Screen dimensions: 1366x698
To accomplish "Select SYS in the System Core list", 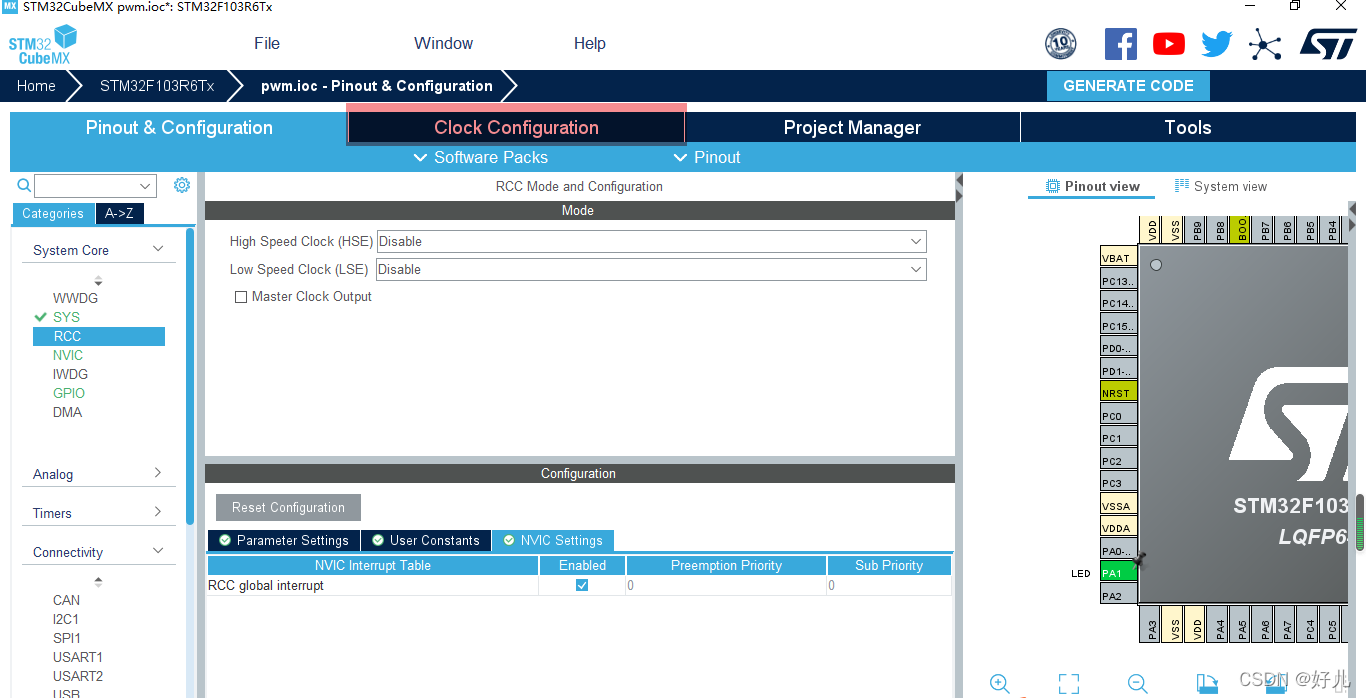I will (x=66, y=317).
